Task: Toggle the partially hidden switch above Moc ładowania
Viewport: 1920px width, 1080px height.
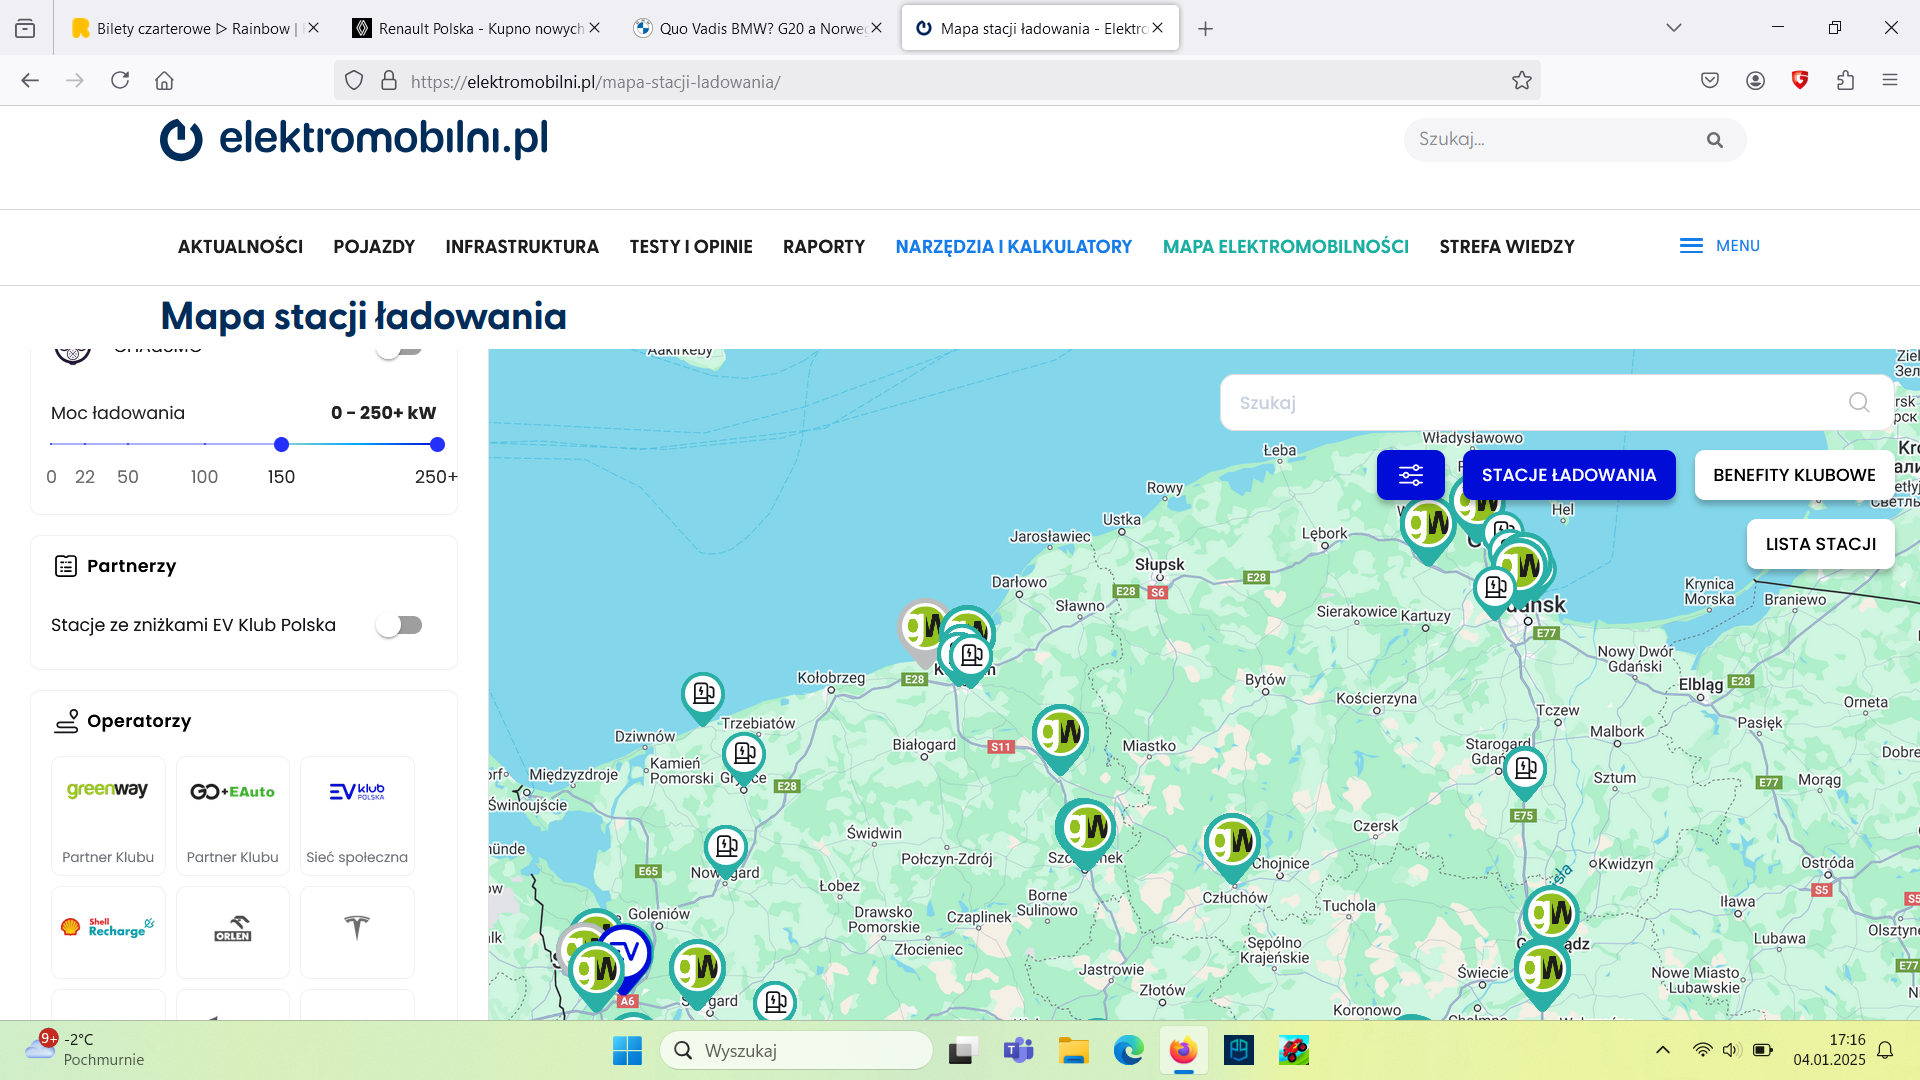Action: (400, 351)
